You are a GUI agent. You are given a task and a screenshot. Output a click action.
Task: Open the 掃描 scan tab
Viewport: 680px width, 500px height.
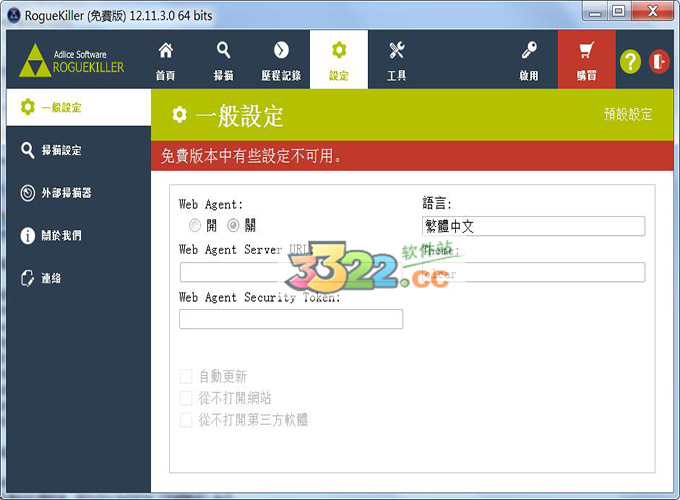tap(223, 60)
